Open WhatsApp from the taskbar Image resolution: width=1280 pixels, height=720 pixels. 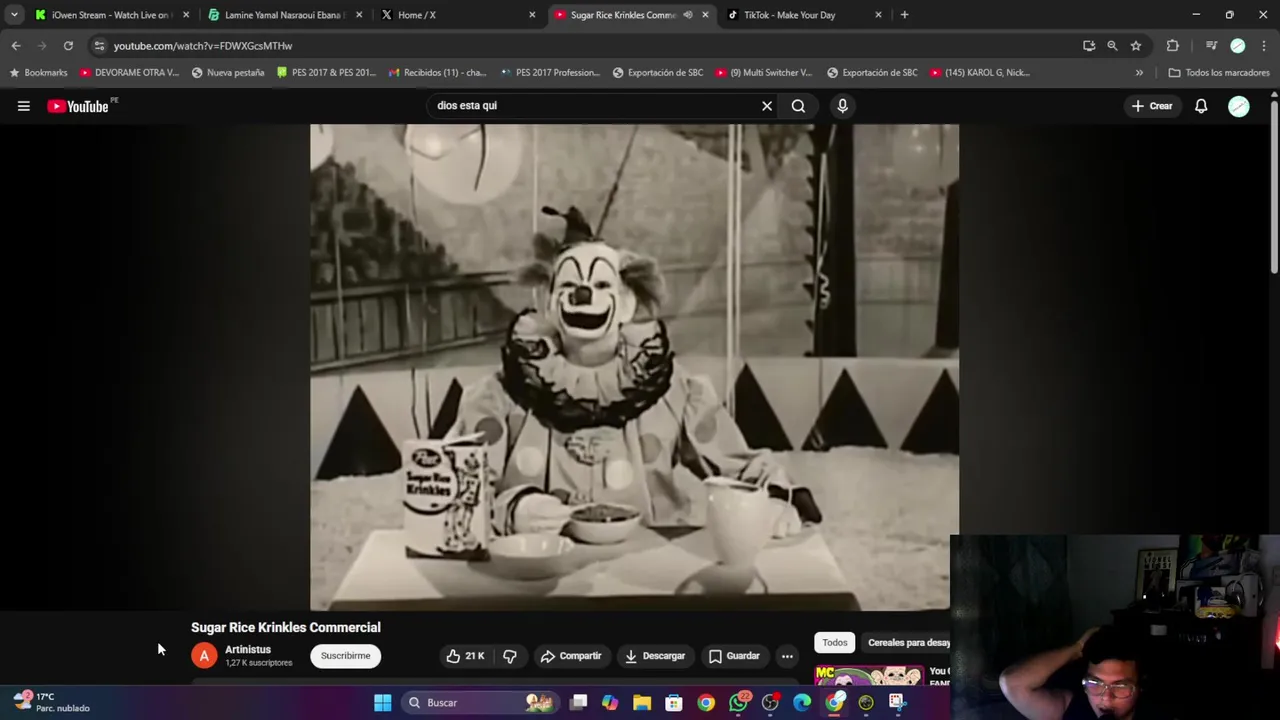point(738,703)
